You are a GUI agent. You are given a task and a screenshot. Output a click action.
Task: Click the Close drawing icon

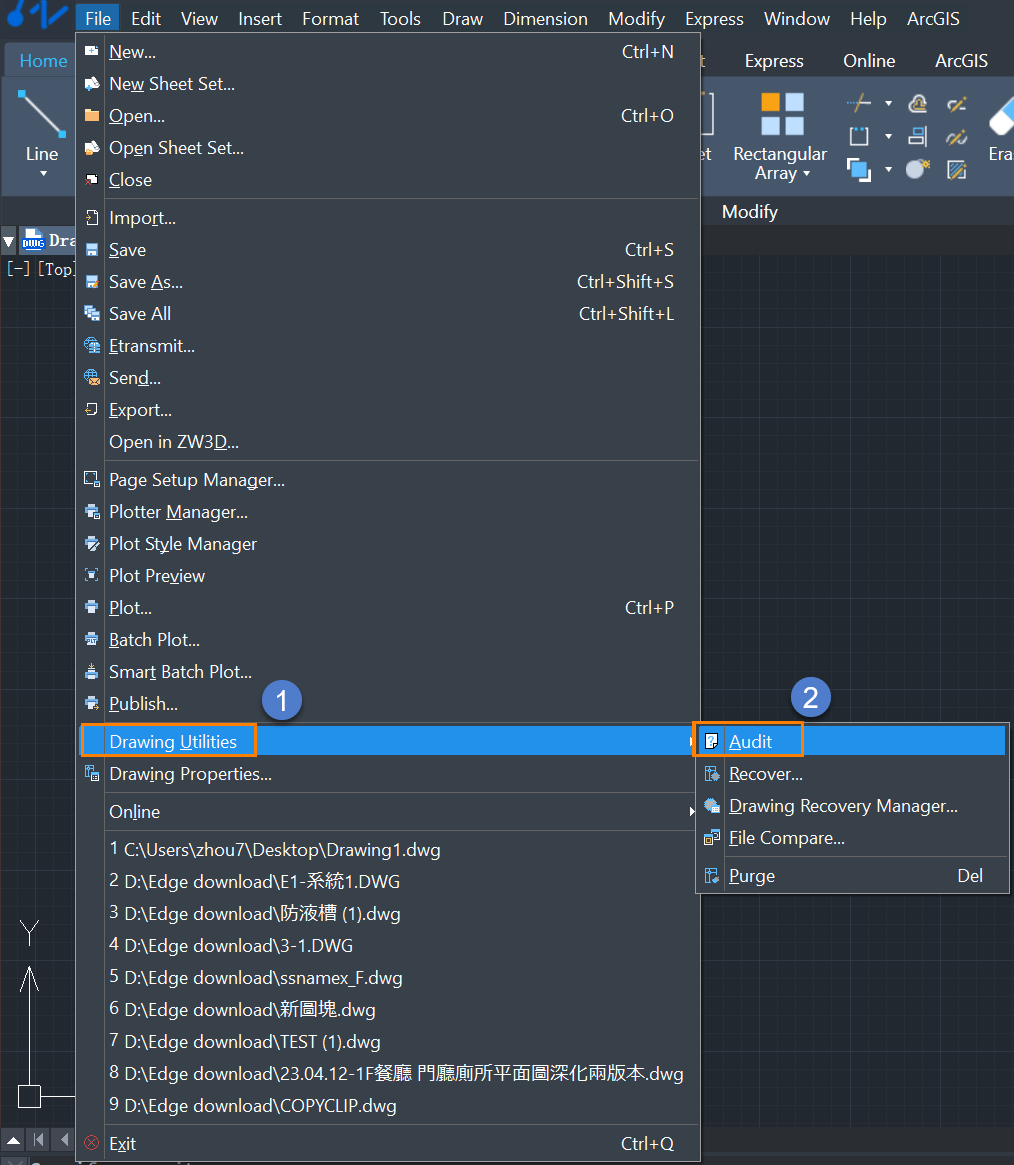click(x=91, y=179)
